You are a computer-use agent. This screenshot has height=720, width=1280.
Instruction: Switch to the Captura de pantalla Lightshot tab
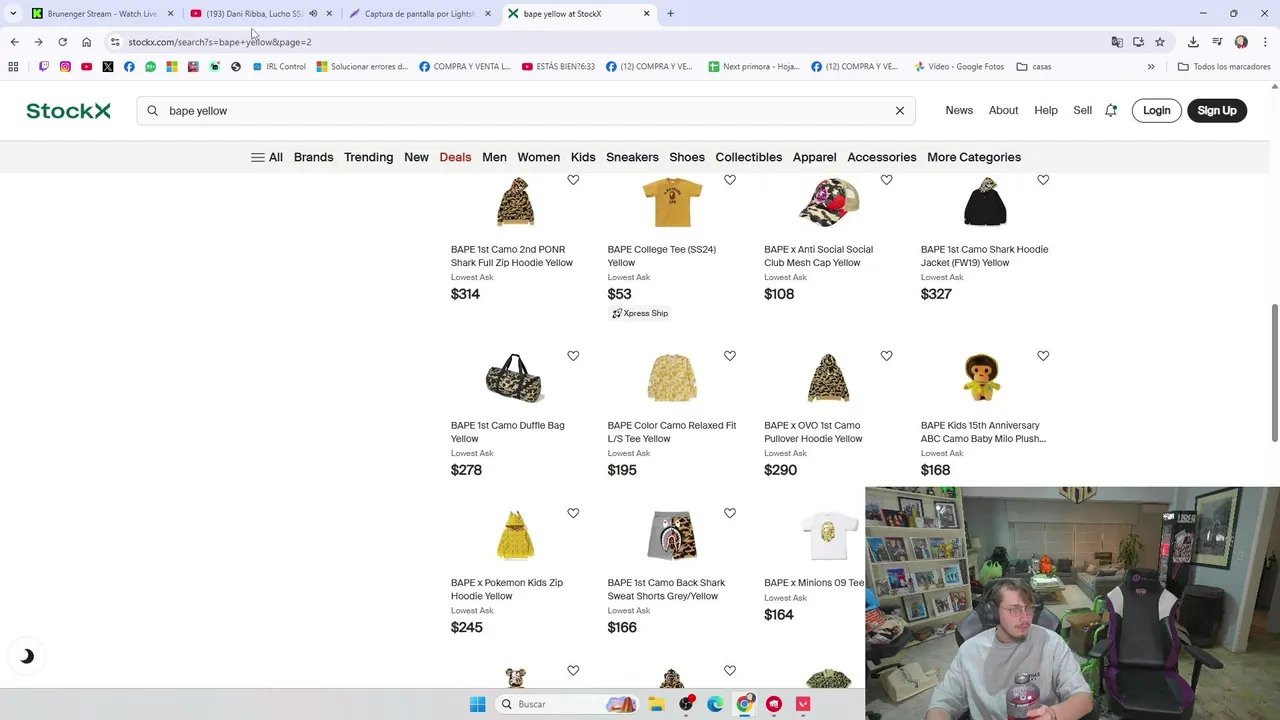coord(419,14)
